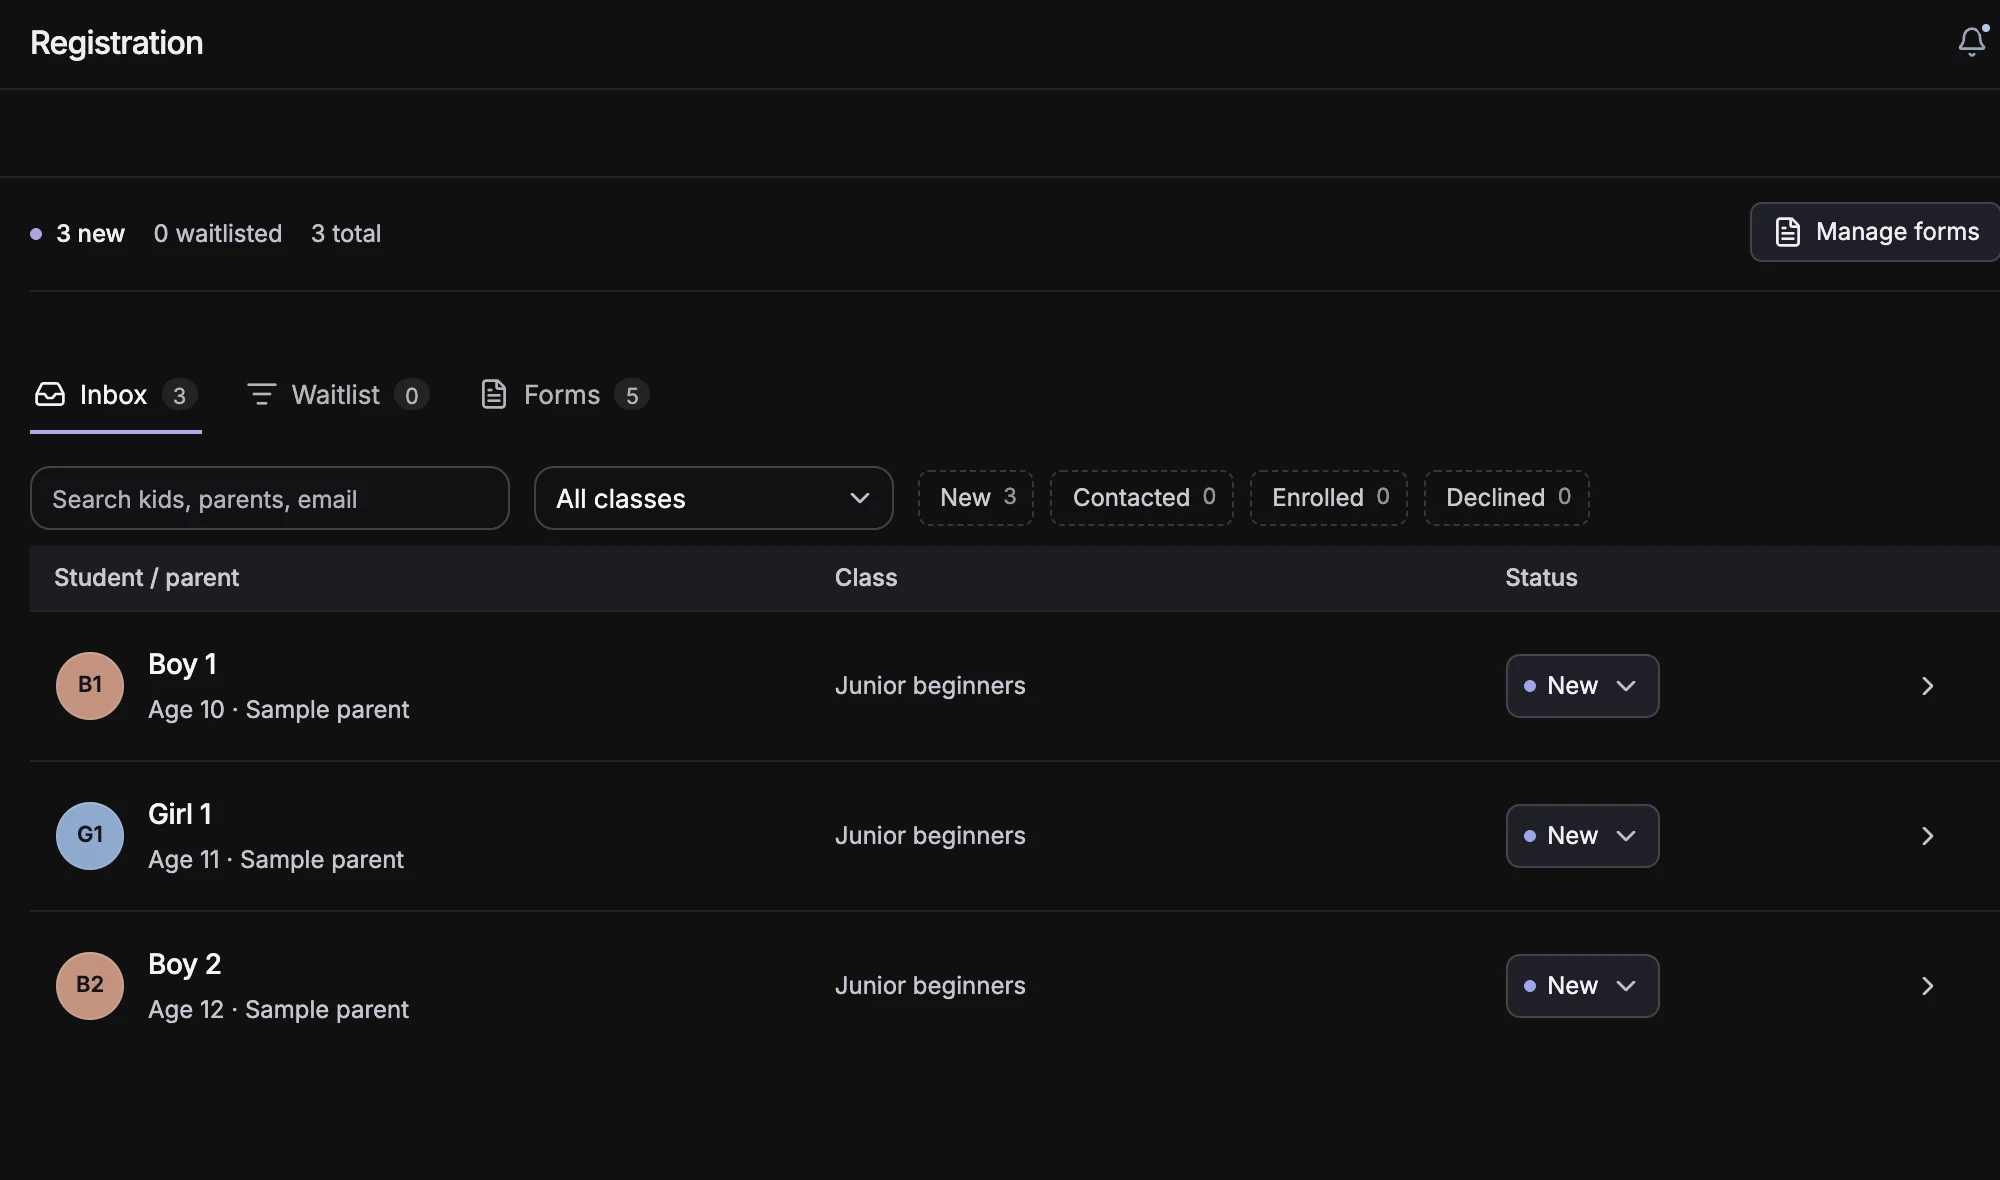Filter the list by the Contacted status chip

pyautogui.click(x=1142, y=498)
